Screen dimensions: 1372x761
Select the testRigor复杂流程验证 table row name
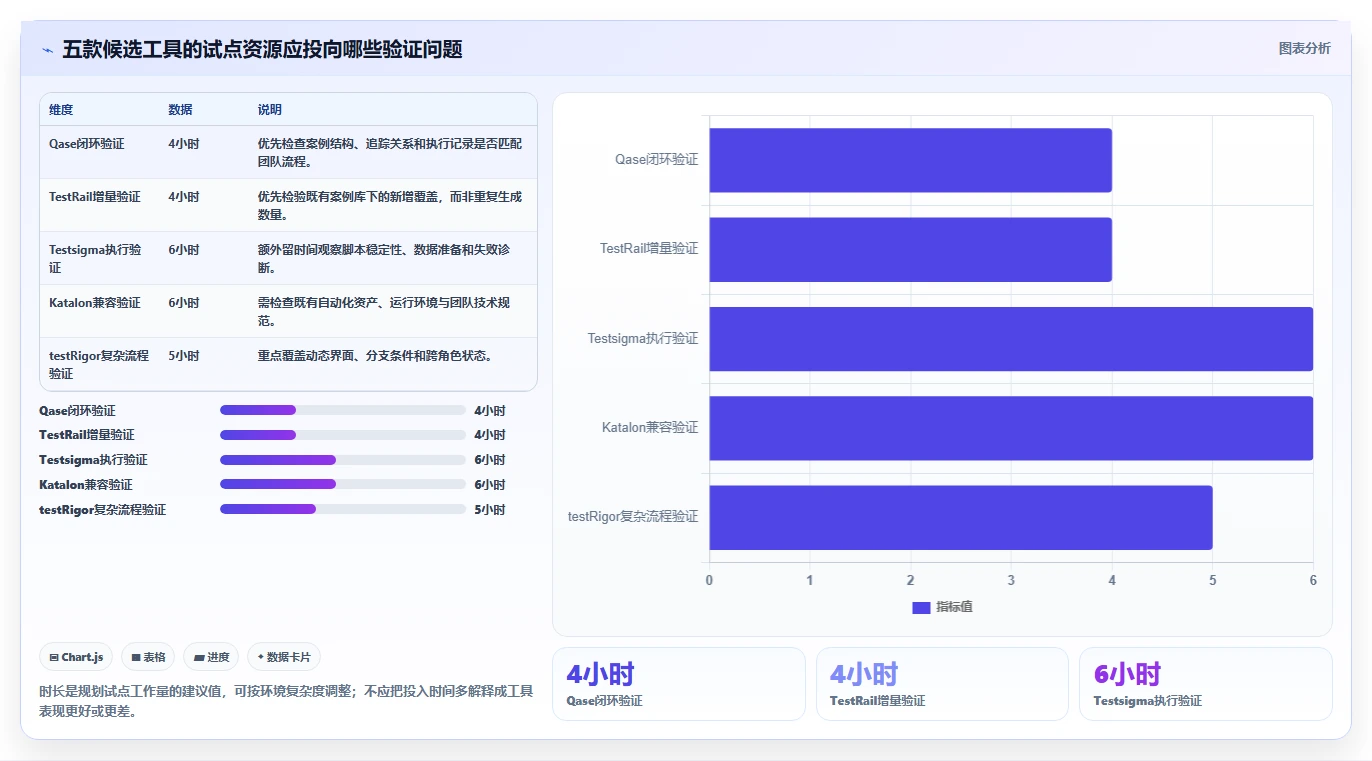(99, 365)
